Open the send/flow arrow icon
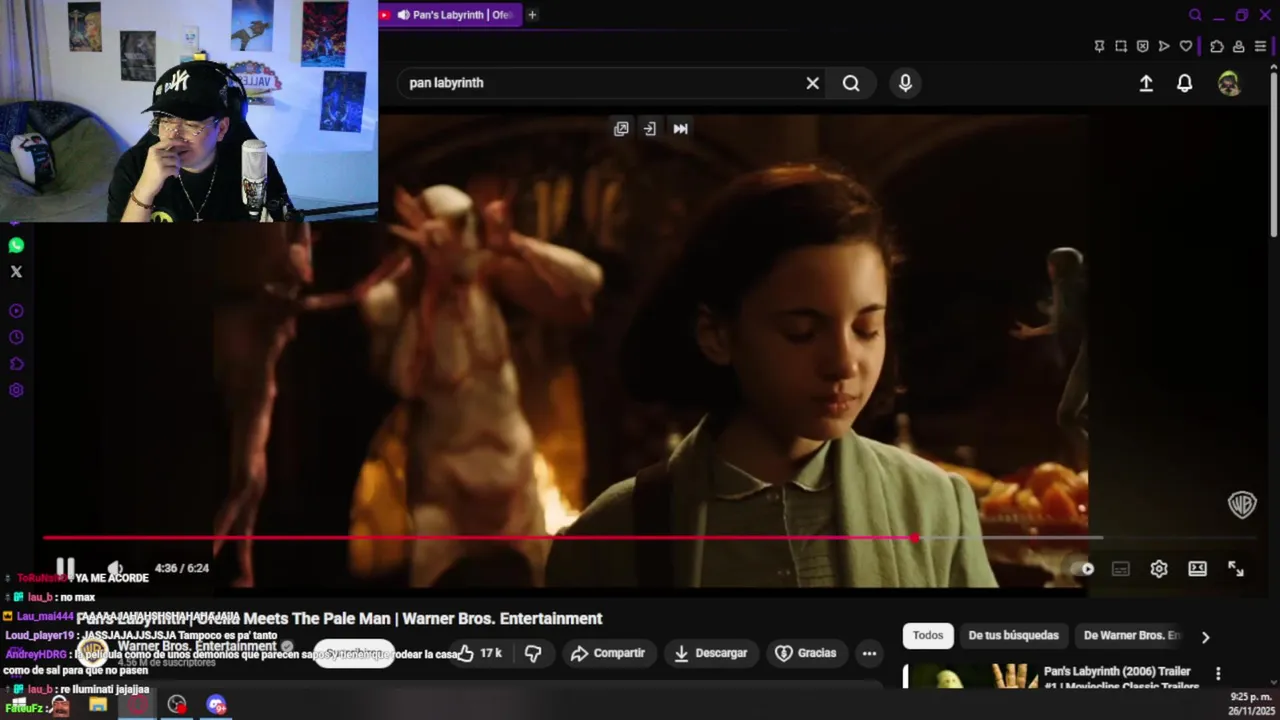 pyautogui.click(x=1164, y=46)
